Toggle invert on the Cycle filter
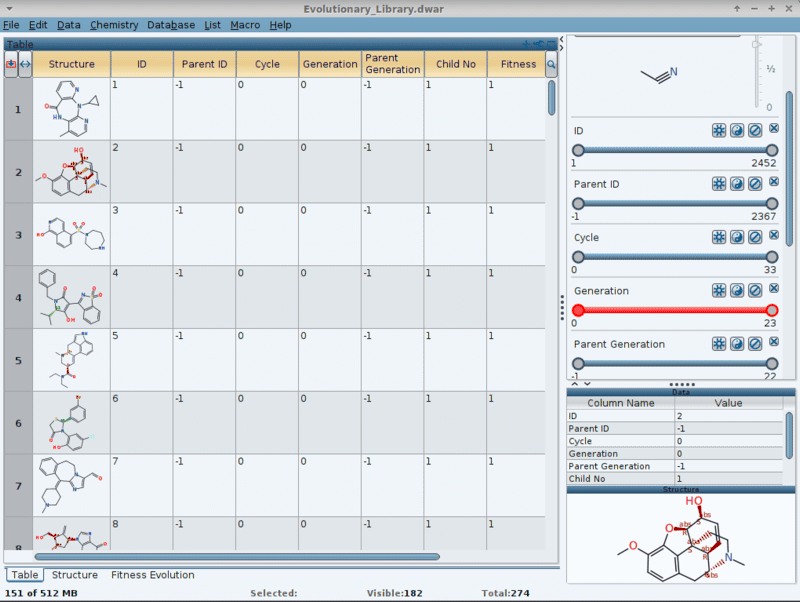800x602 pixels. [737, 237]
